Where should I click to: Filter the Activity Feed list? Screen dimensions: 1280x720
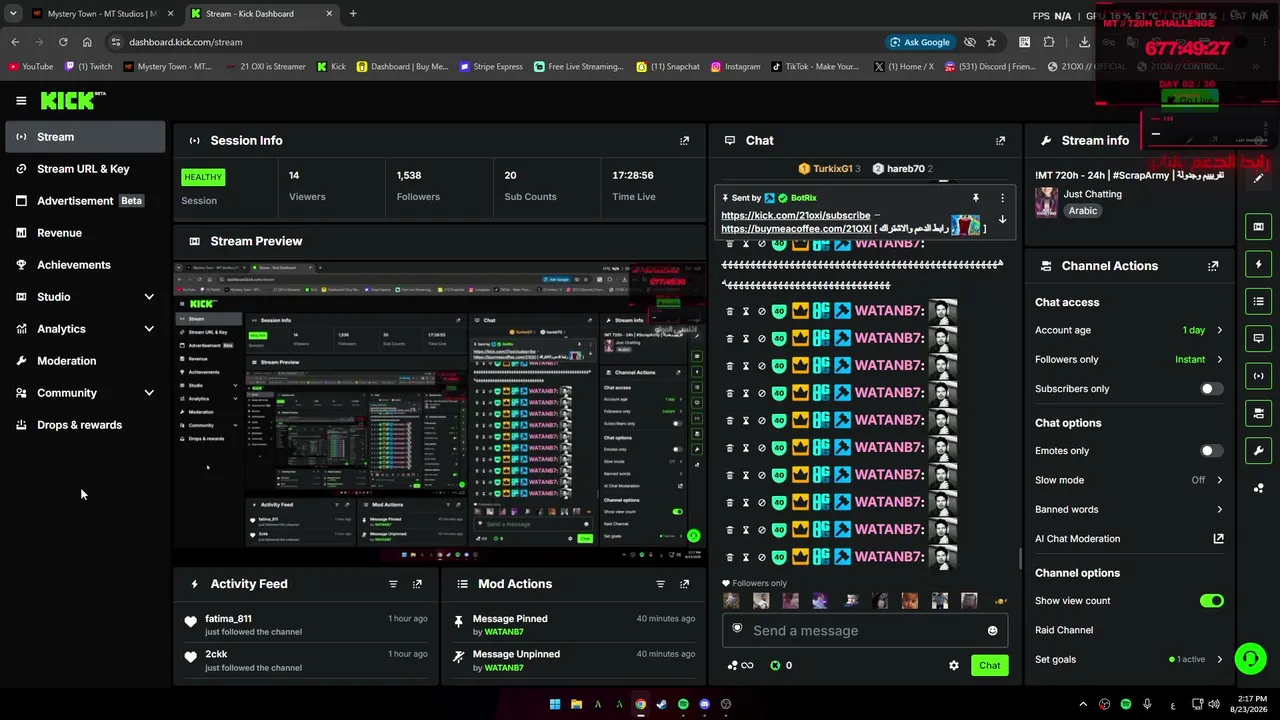point(393,584)
